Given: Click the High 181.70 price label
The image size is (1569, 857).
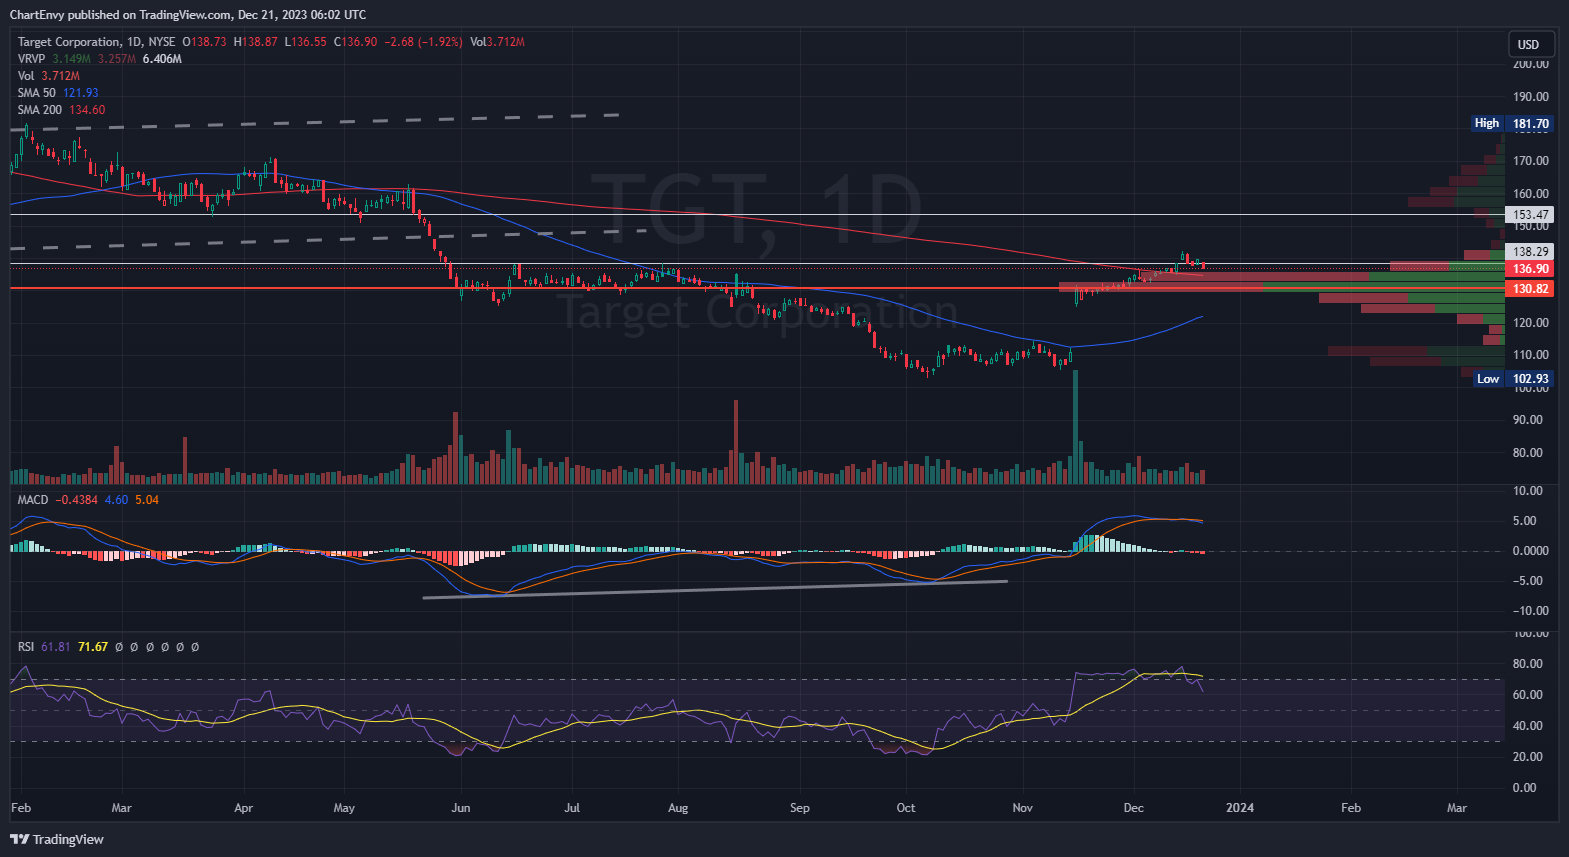Looking at the screenshot, I should click(x=1512, y=124).
